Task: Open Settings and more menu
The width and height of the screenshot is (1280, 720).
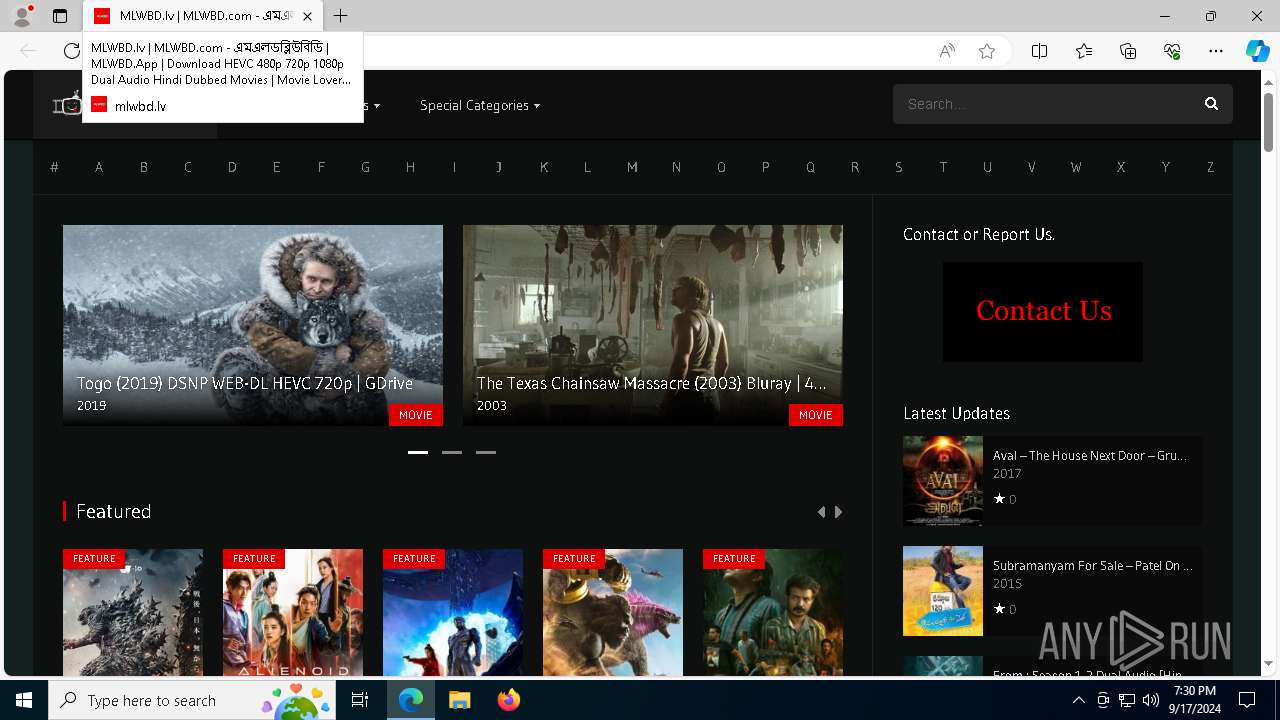Action: click(x=1216, y=51)
